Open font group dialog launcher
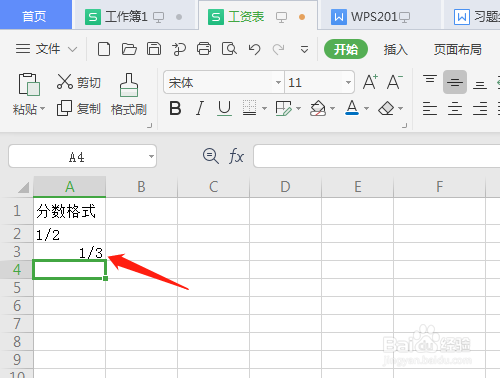Image resolution: width=500 pixels, height=378 pixels. coord(405,125)
